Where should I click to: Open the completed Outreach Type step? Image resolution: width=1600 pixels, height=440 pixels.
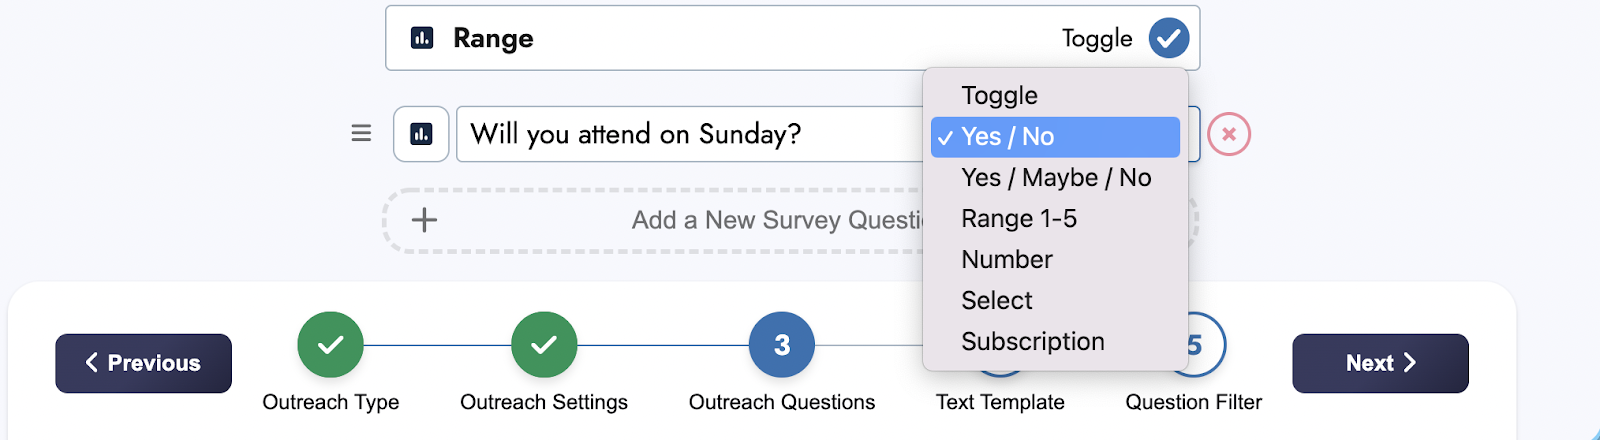click(x=330, y=345)
